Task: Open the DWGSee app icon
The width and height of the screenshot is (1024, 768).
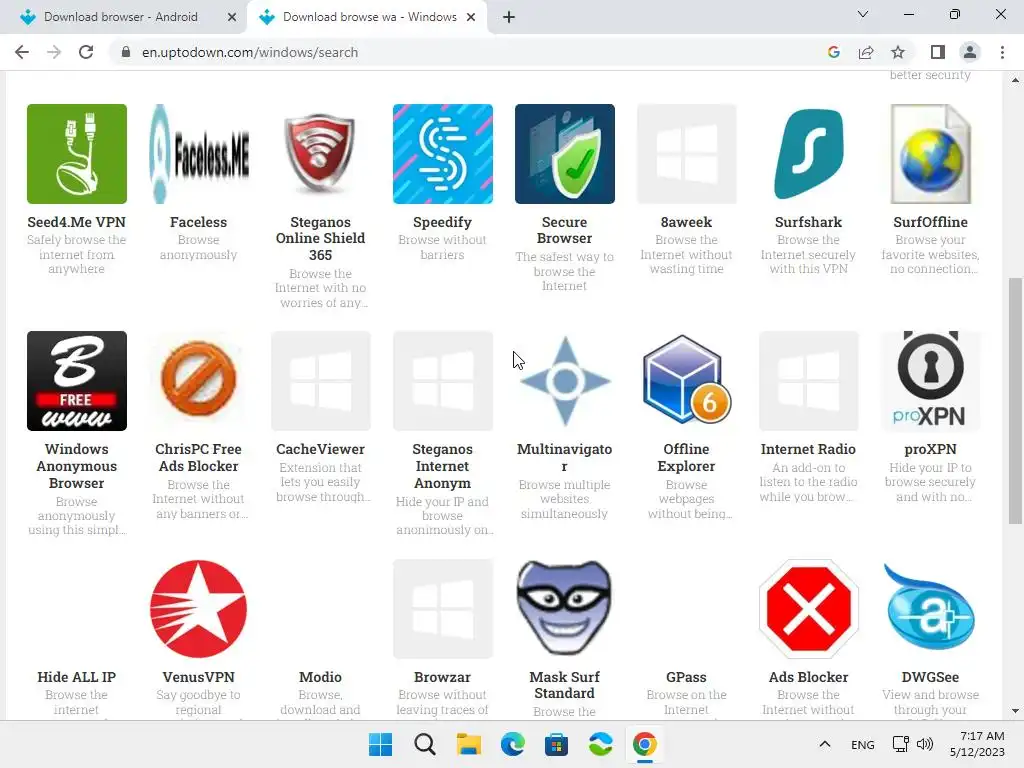Action: click(x=930, y=607)
